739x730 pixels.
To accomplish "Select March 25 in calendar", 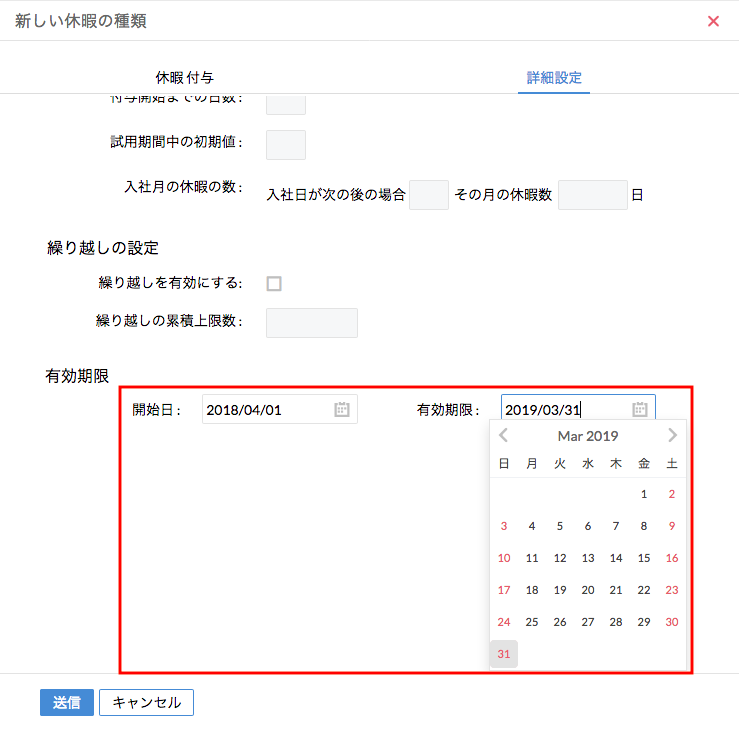I will click(x=532, y=622).
